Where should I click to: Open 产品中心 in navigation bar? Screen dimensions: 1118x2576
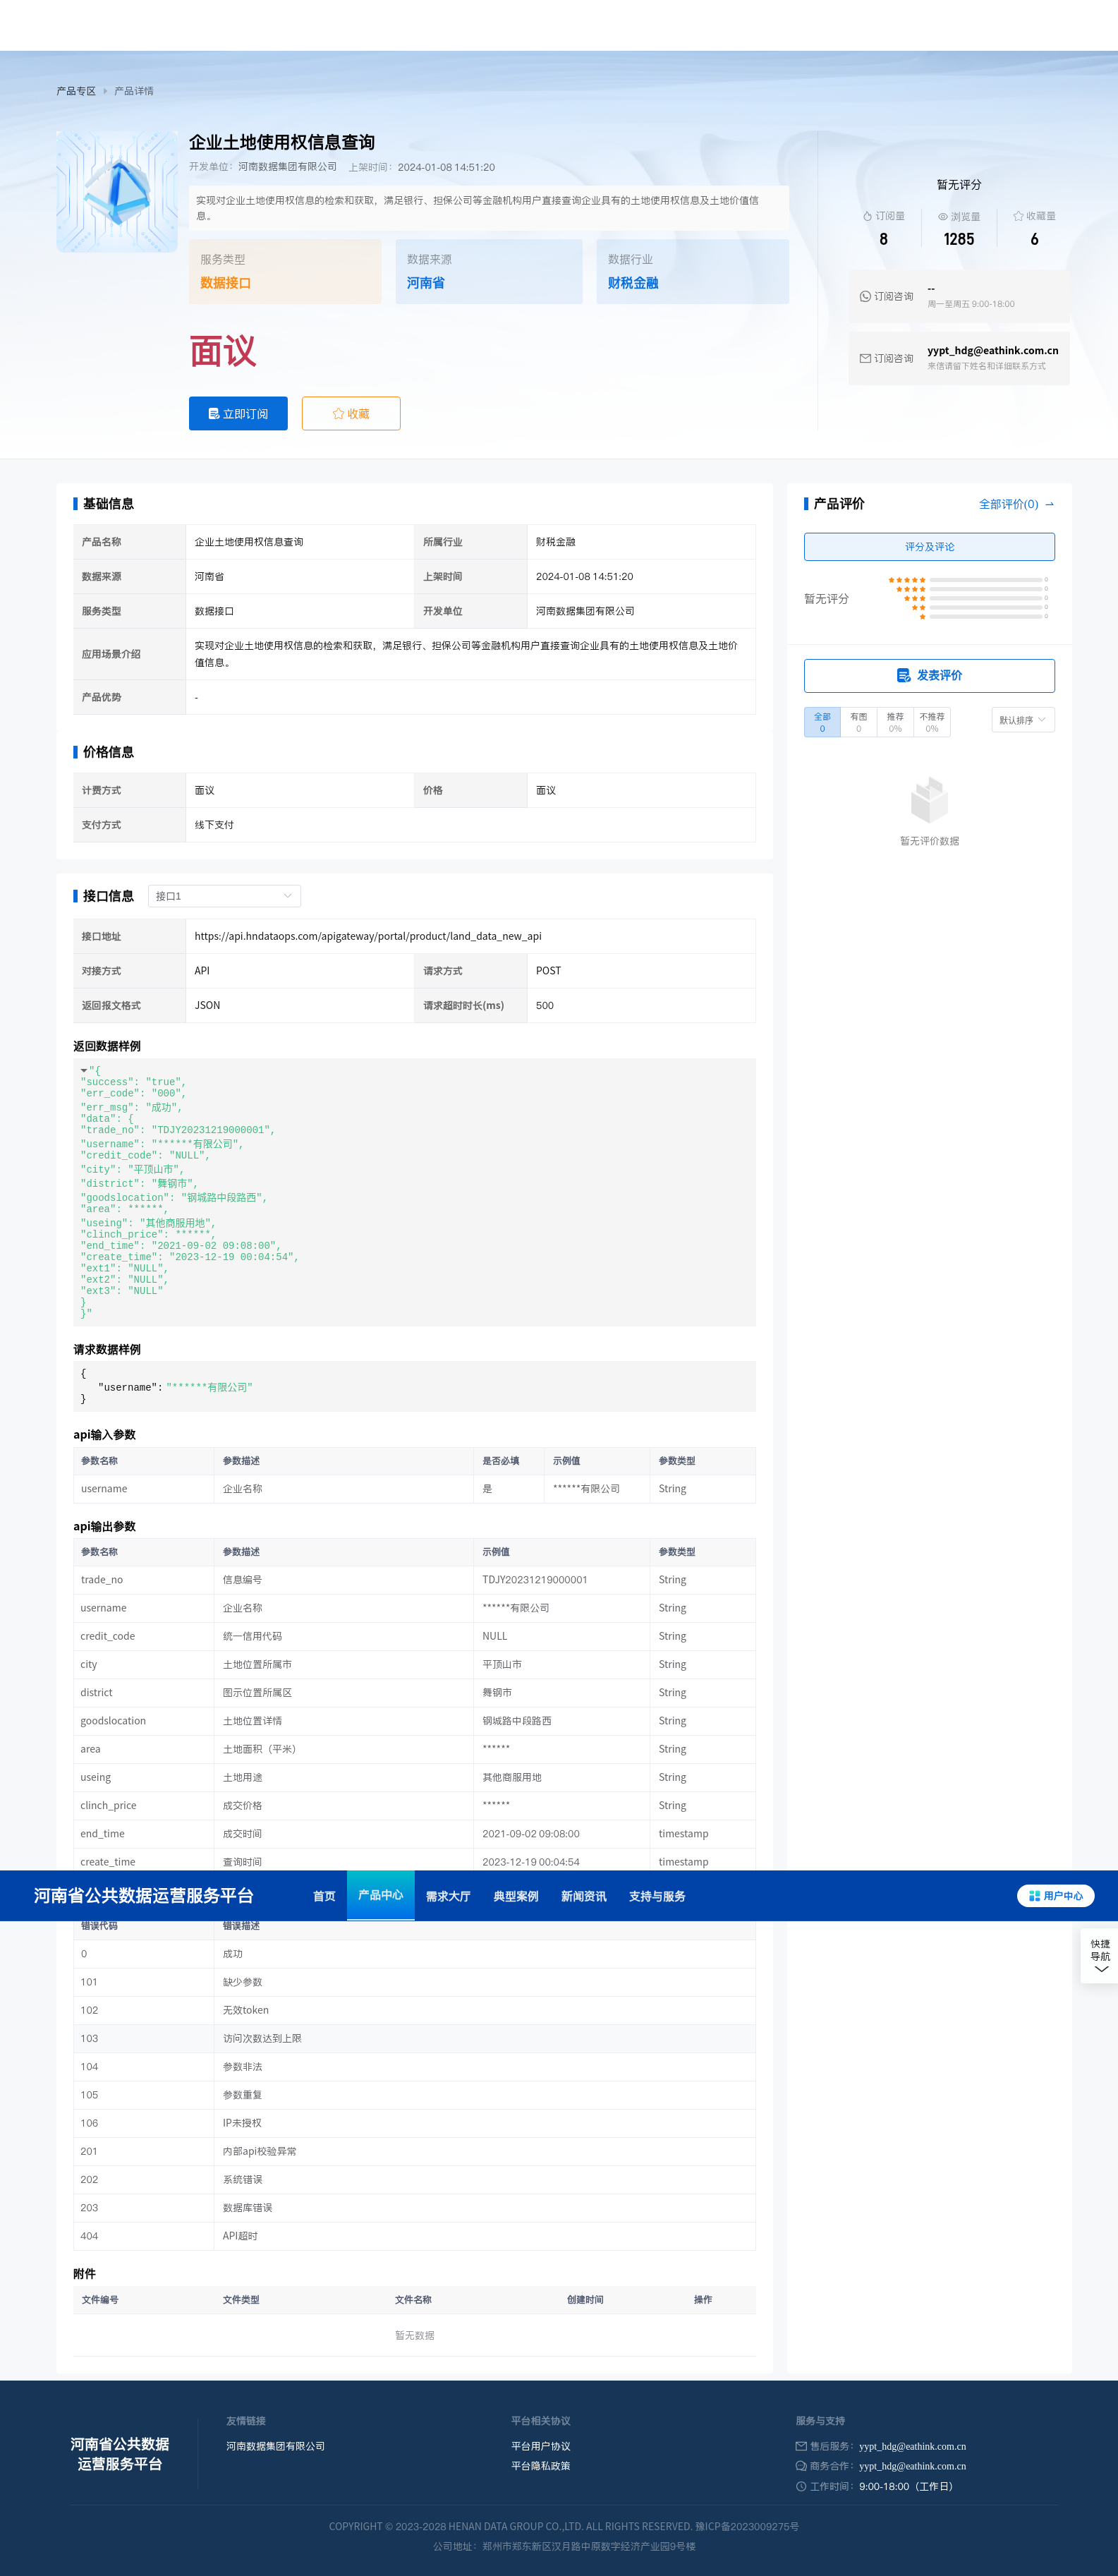click(x=380, y=1895)
